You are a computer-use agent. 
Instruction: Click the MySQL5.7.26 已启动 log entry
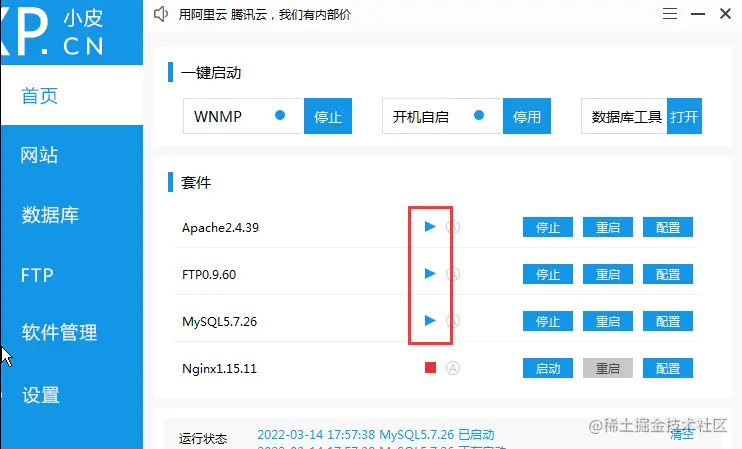coord(376,434)
